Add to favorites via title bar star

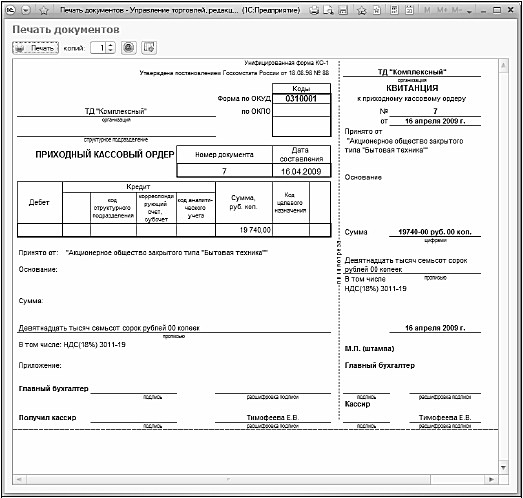362,10
